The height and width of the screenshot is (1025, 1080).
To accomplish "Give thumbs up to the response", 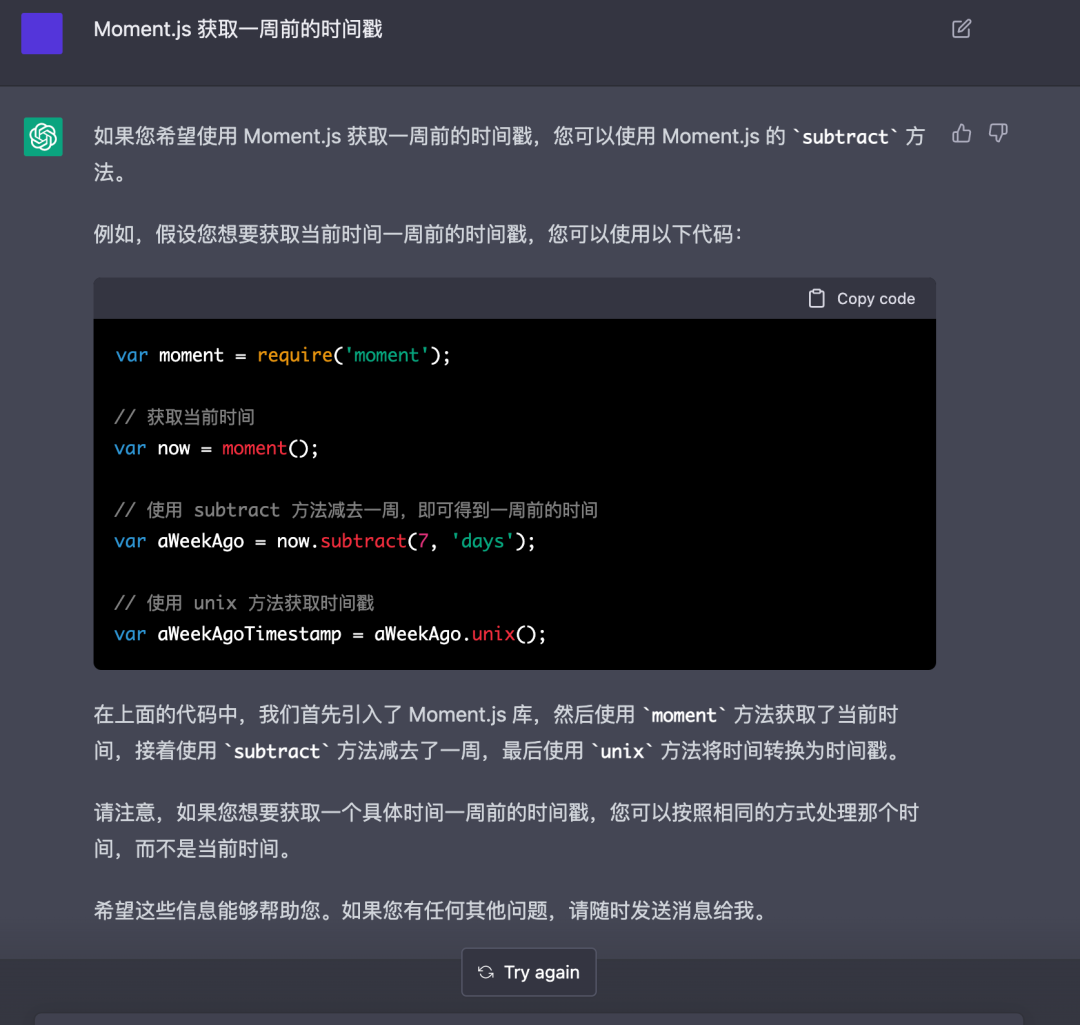I will pos(962,133).
